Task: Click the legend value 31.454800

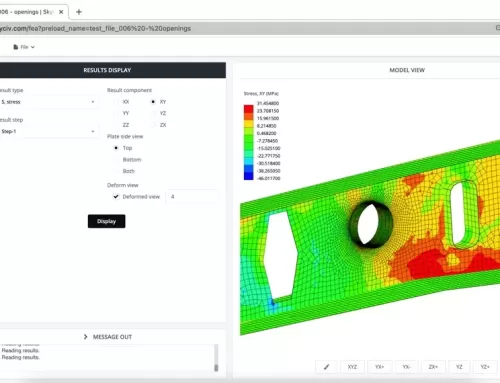Action: point(268,103)
